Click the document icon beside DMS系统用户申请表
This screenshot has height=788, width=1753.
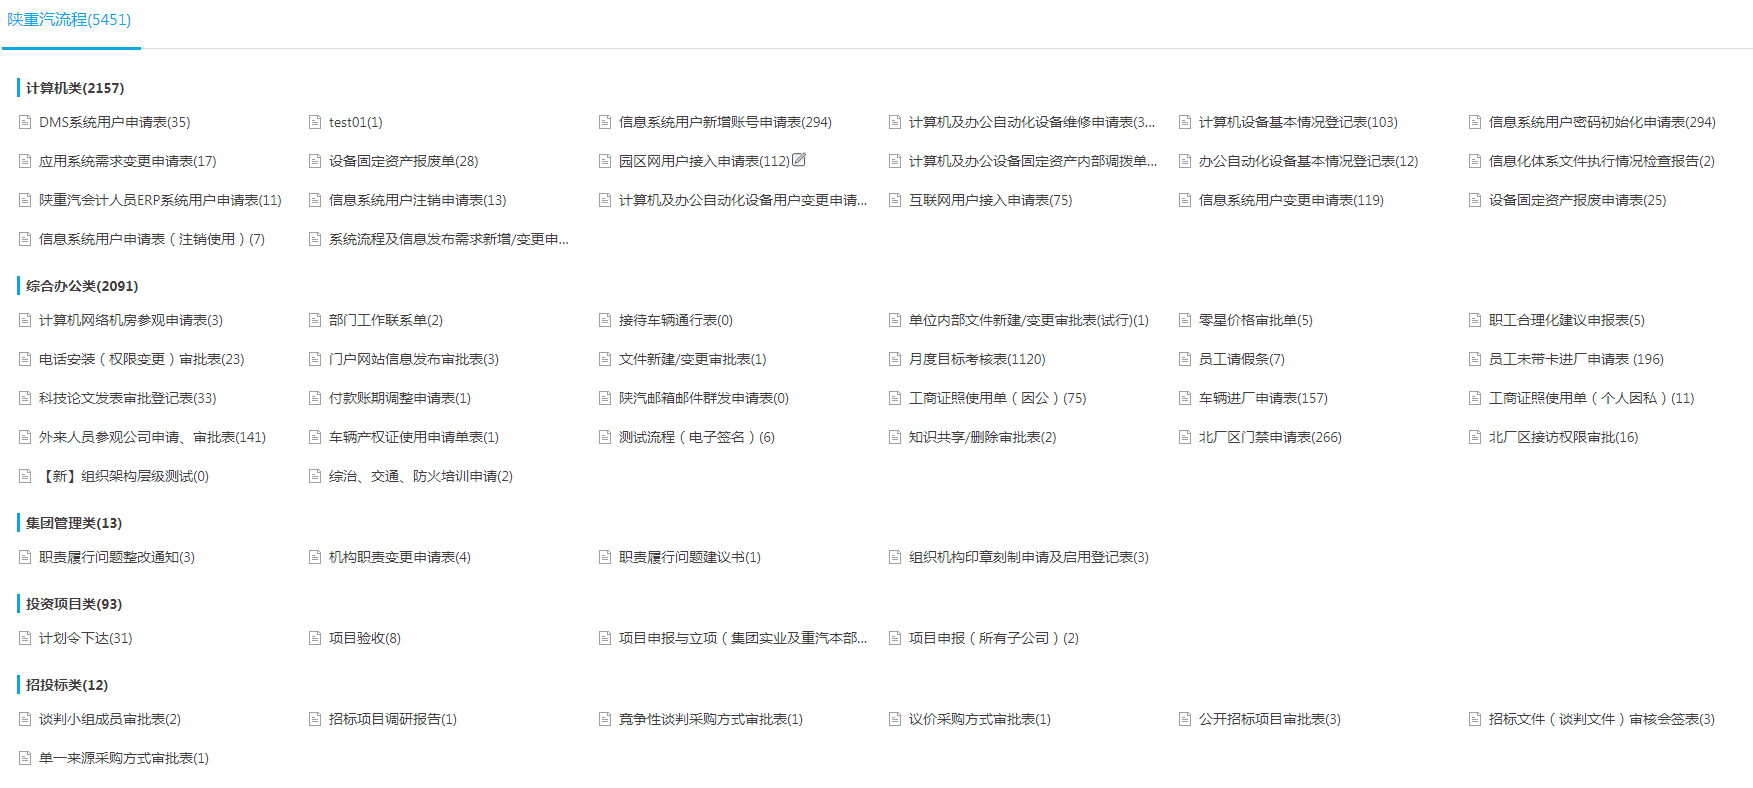click(25, 122)
